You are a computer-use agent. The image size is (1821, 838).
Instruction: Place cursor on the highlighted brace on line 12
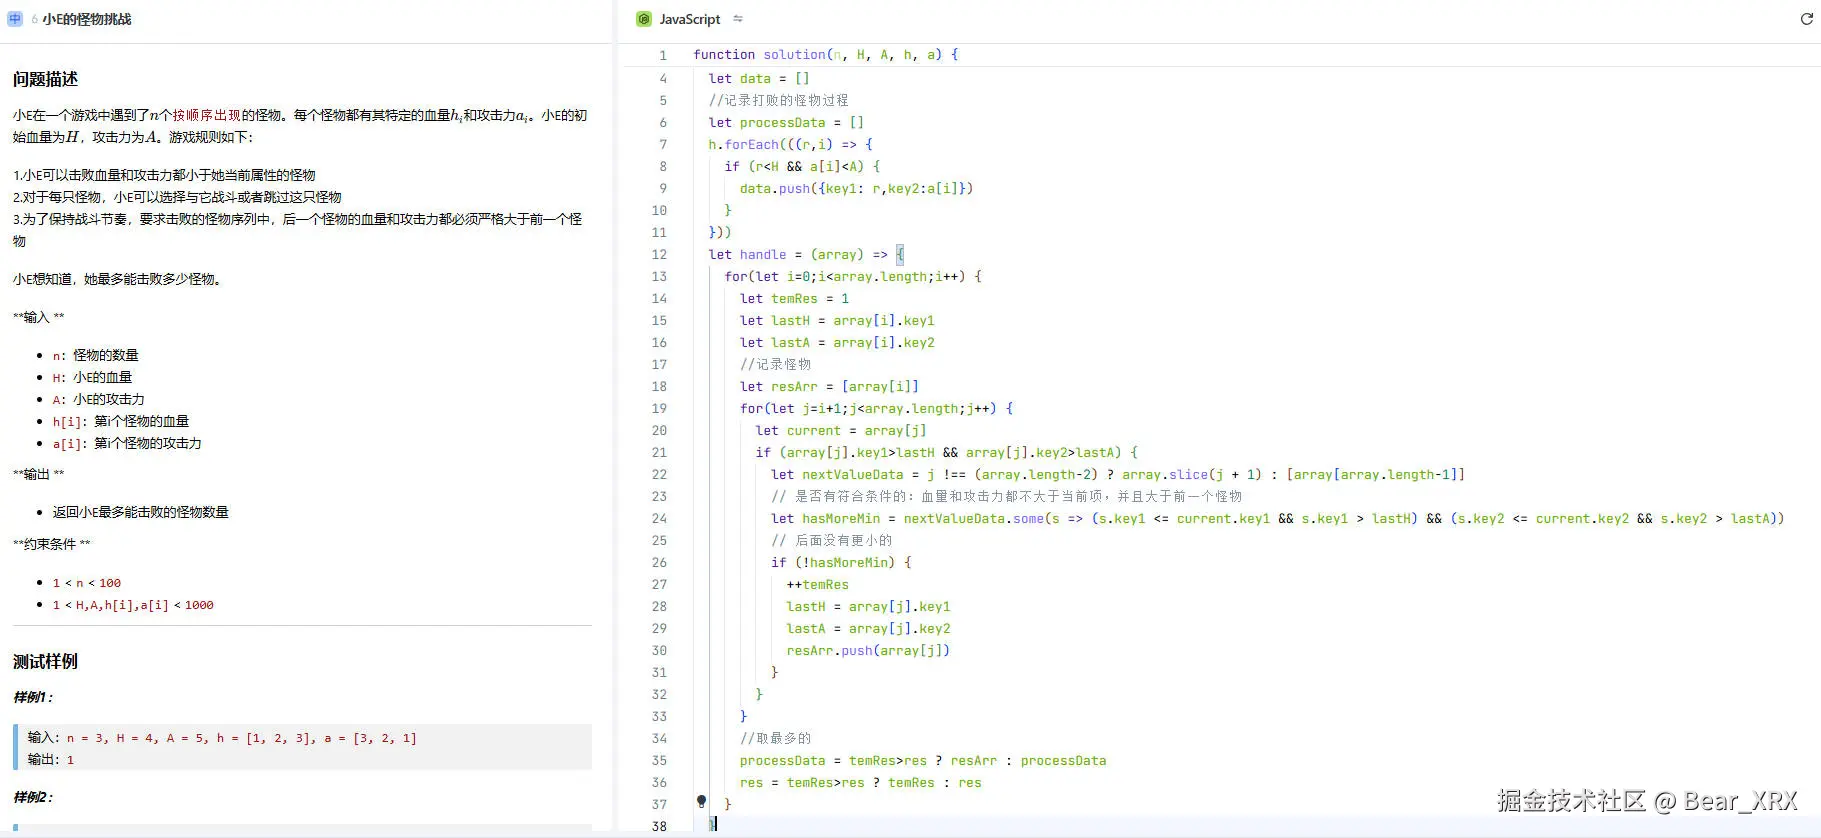[899, 255]
